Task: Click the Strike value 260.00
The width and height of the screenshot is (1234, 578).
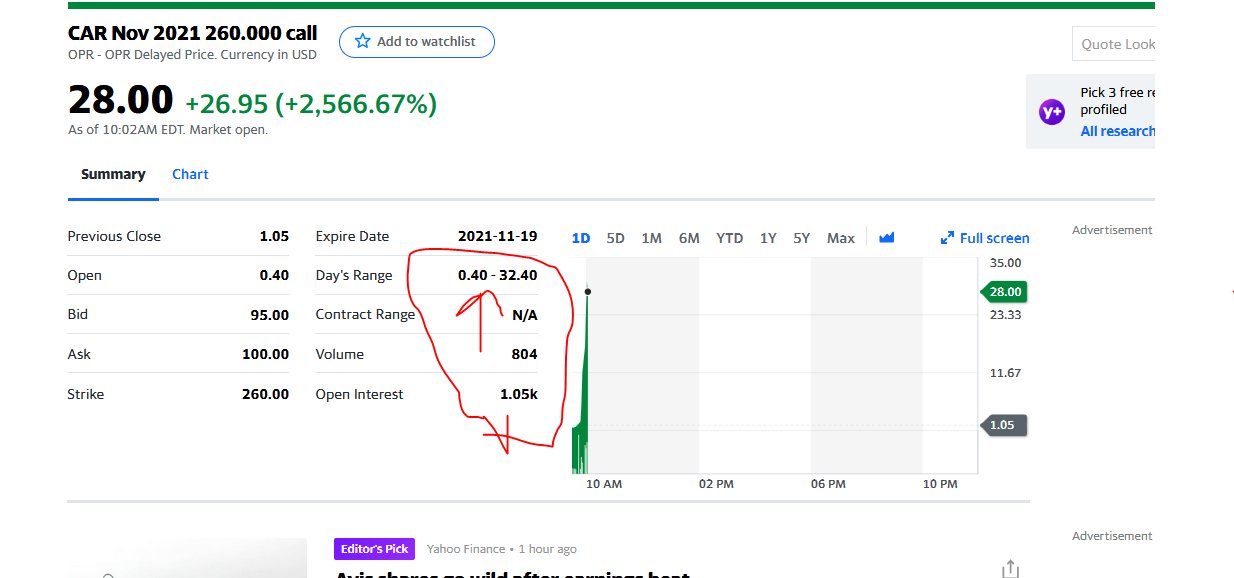Action: point(266,394)
